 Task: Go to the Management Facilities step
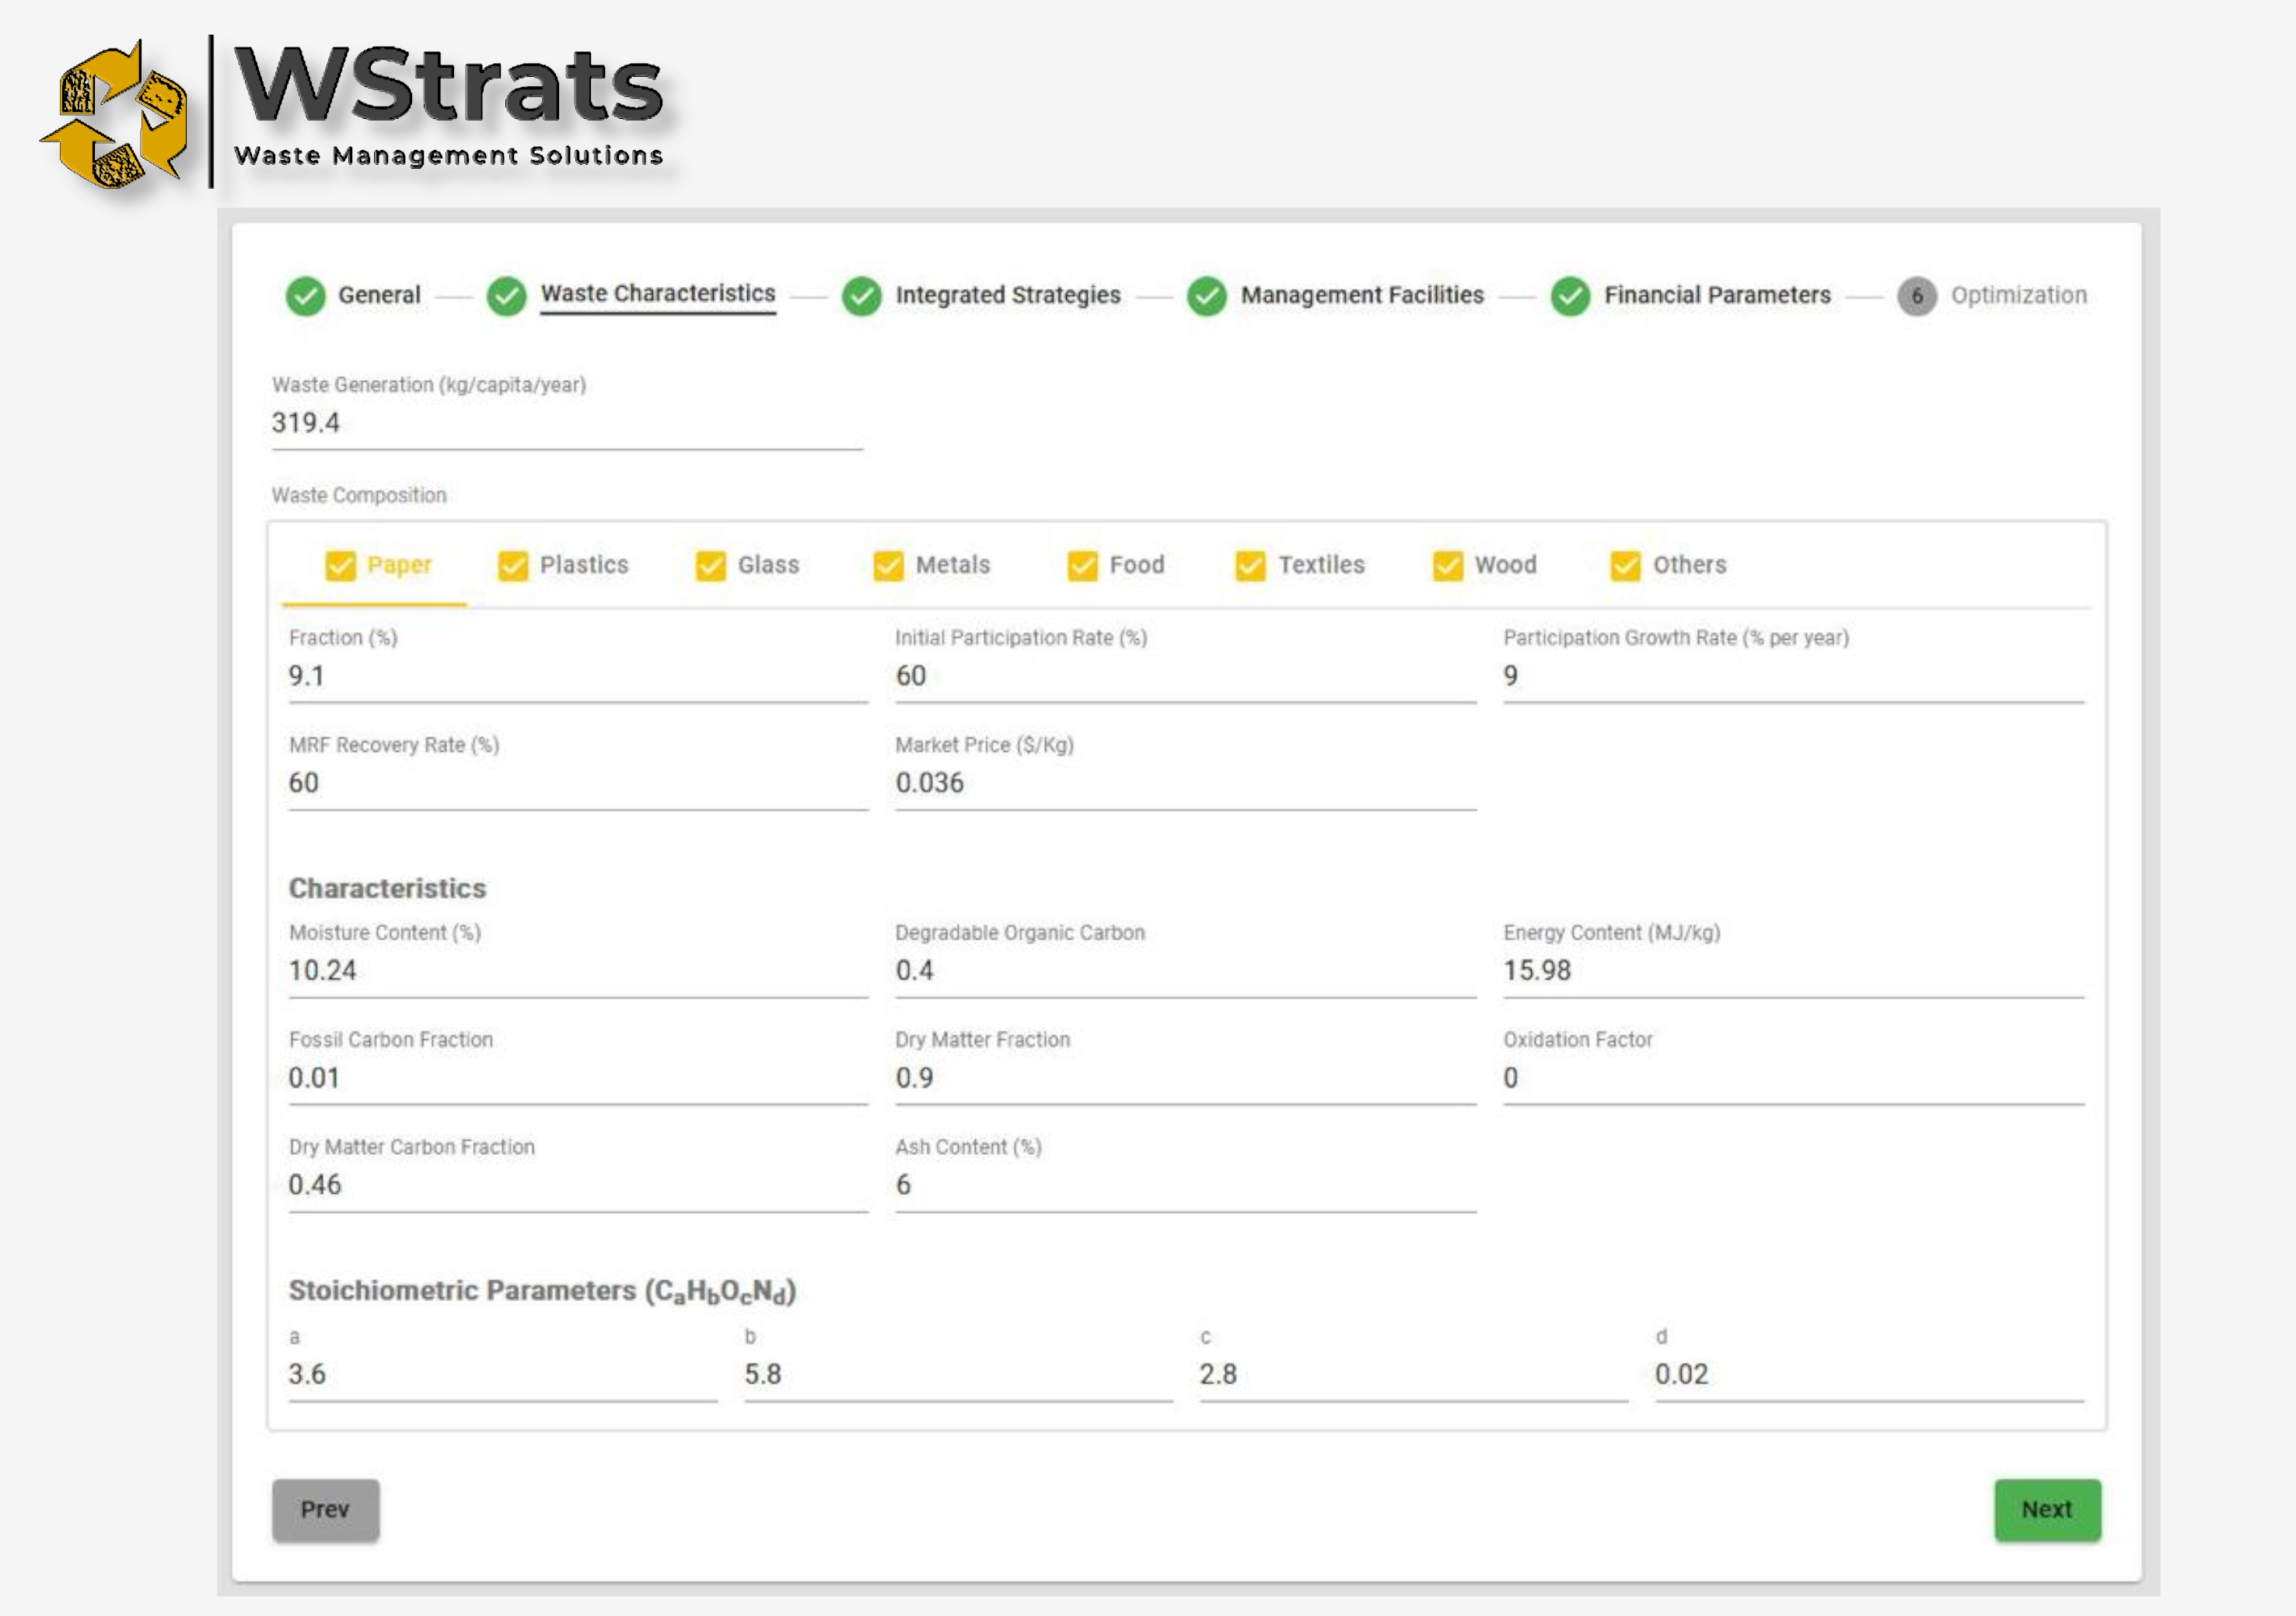pos(1362,295)
